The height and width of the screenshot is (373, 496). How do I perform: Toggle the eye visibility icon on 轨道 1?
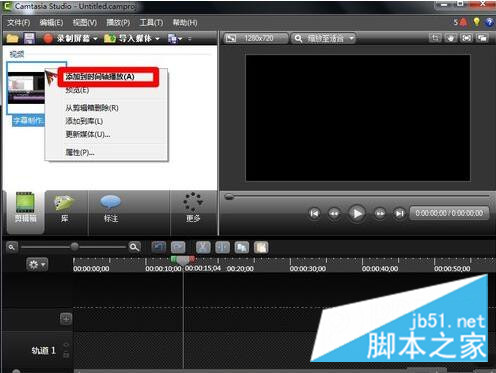click(x=66, y=345)
